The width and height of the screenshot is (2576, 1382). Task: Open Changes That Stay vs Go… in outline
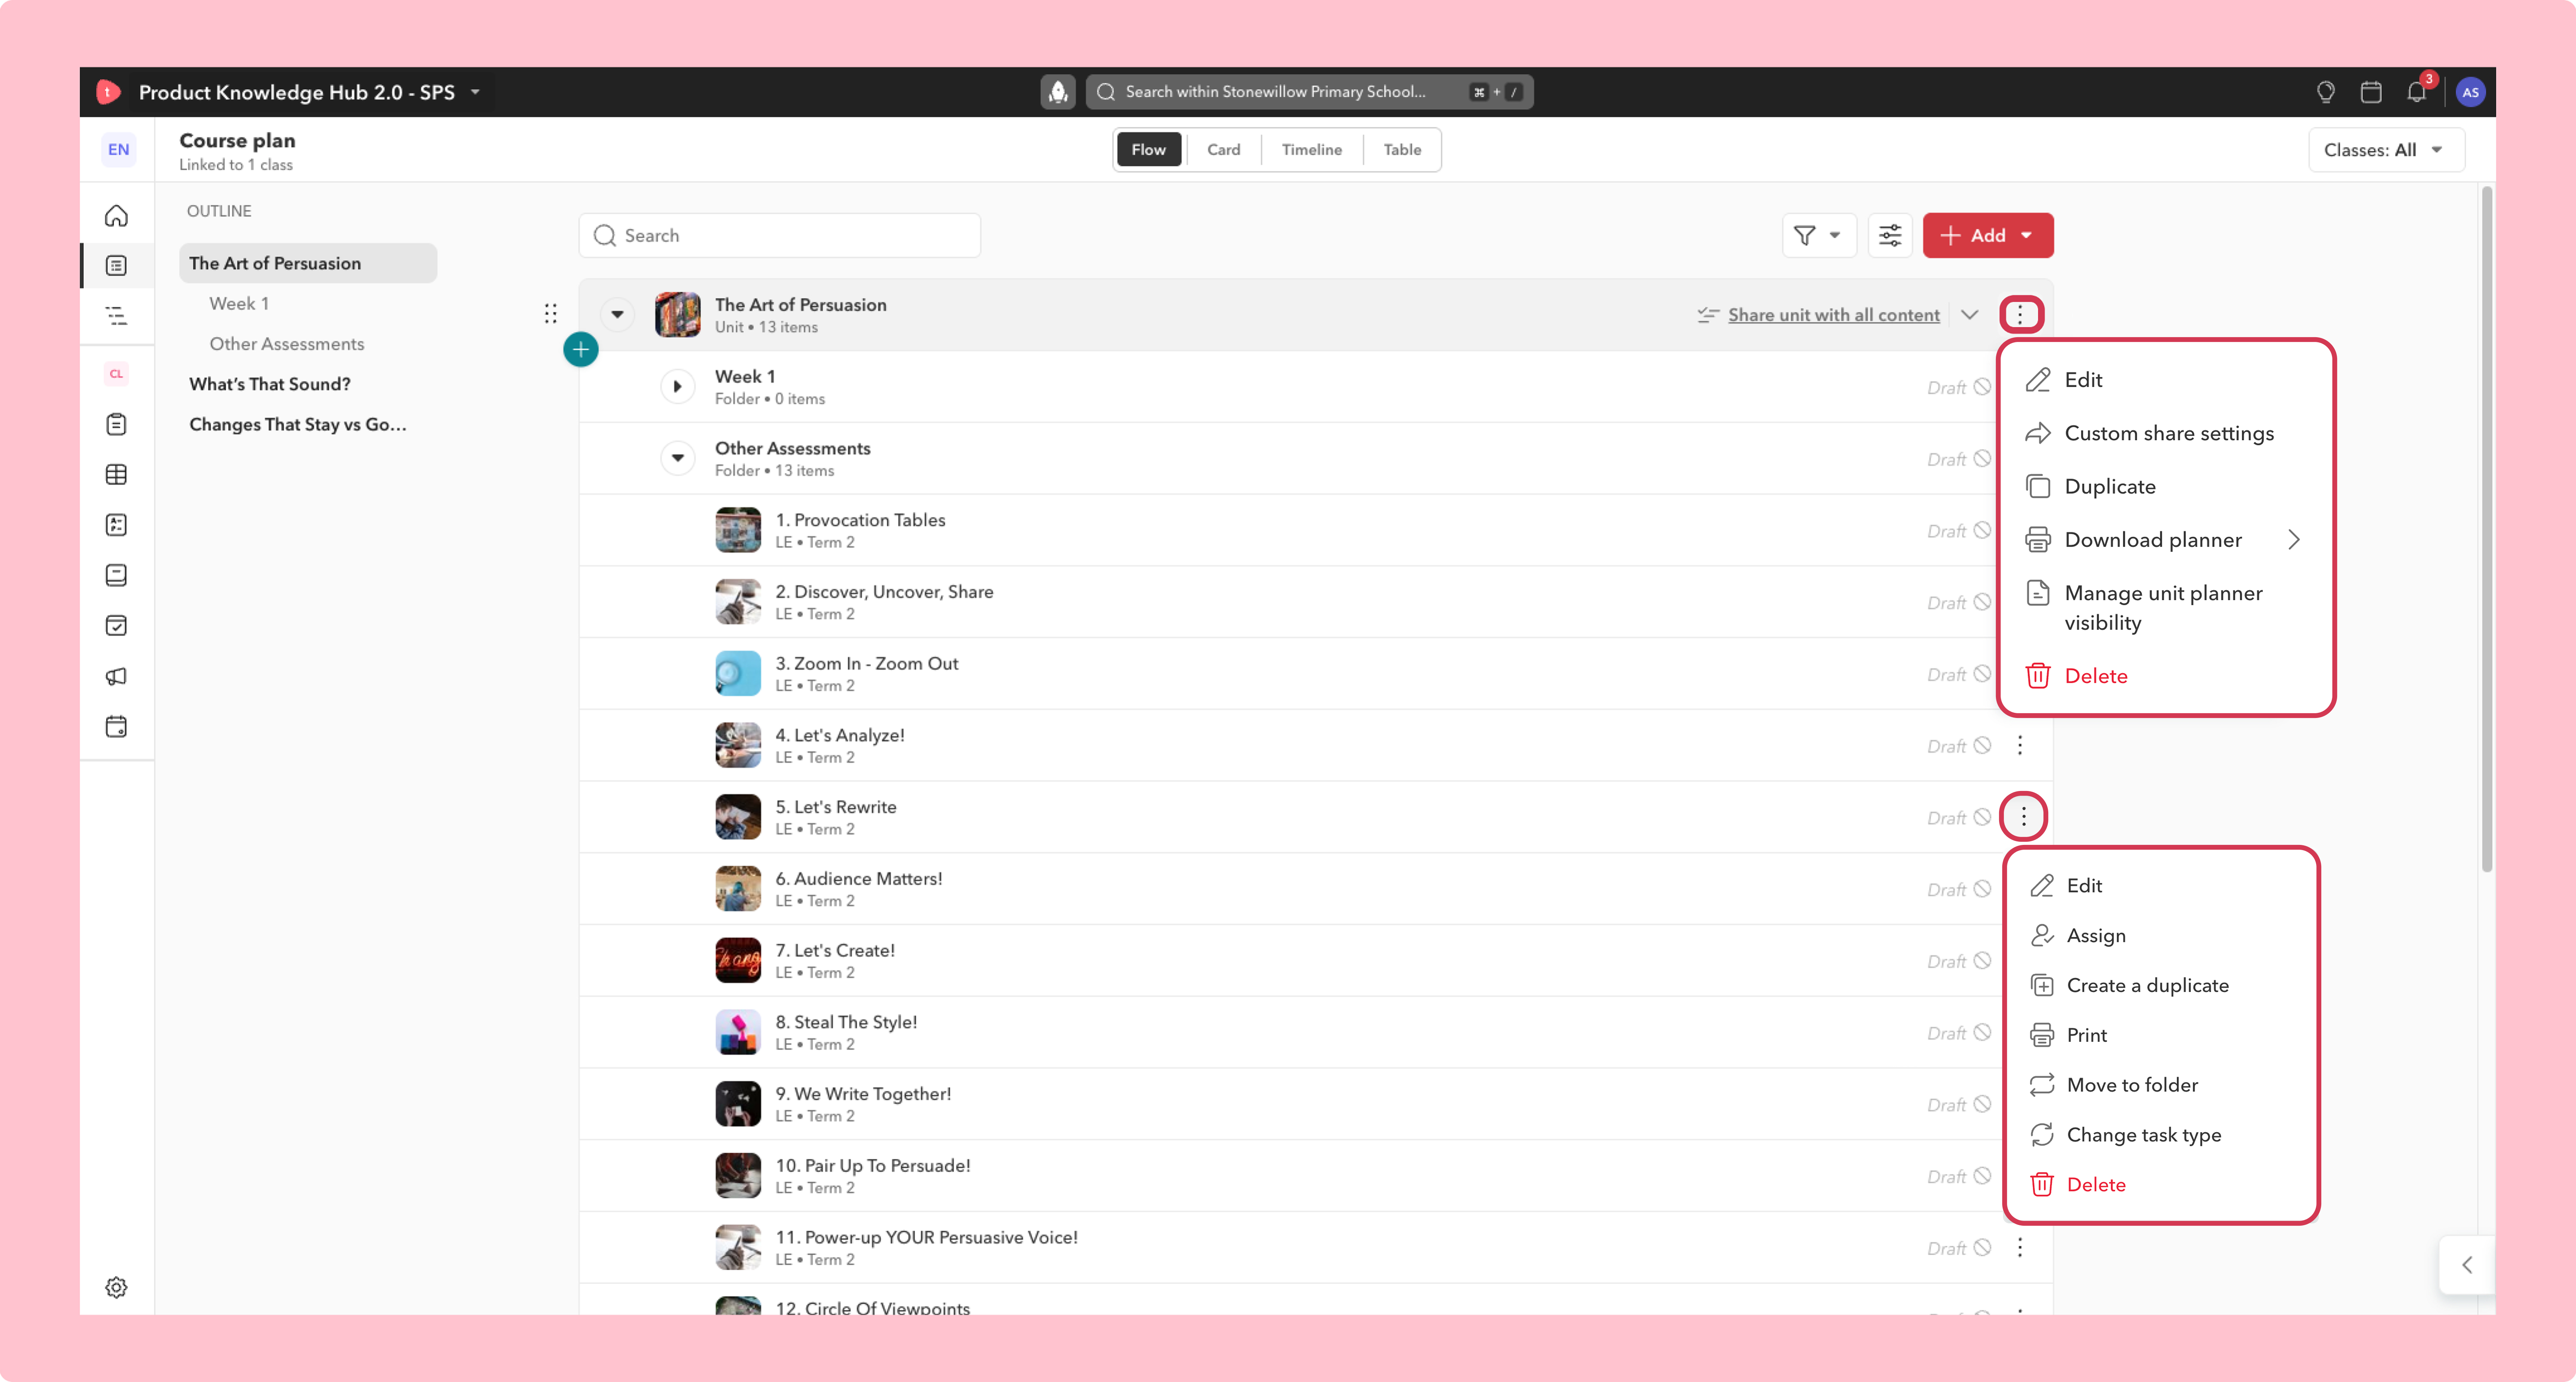[298, 425]
